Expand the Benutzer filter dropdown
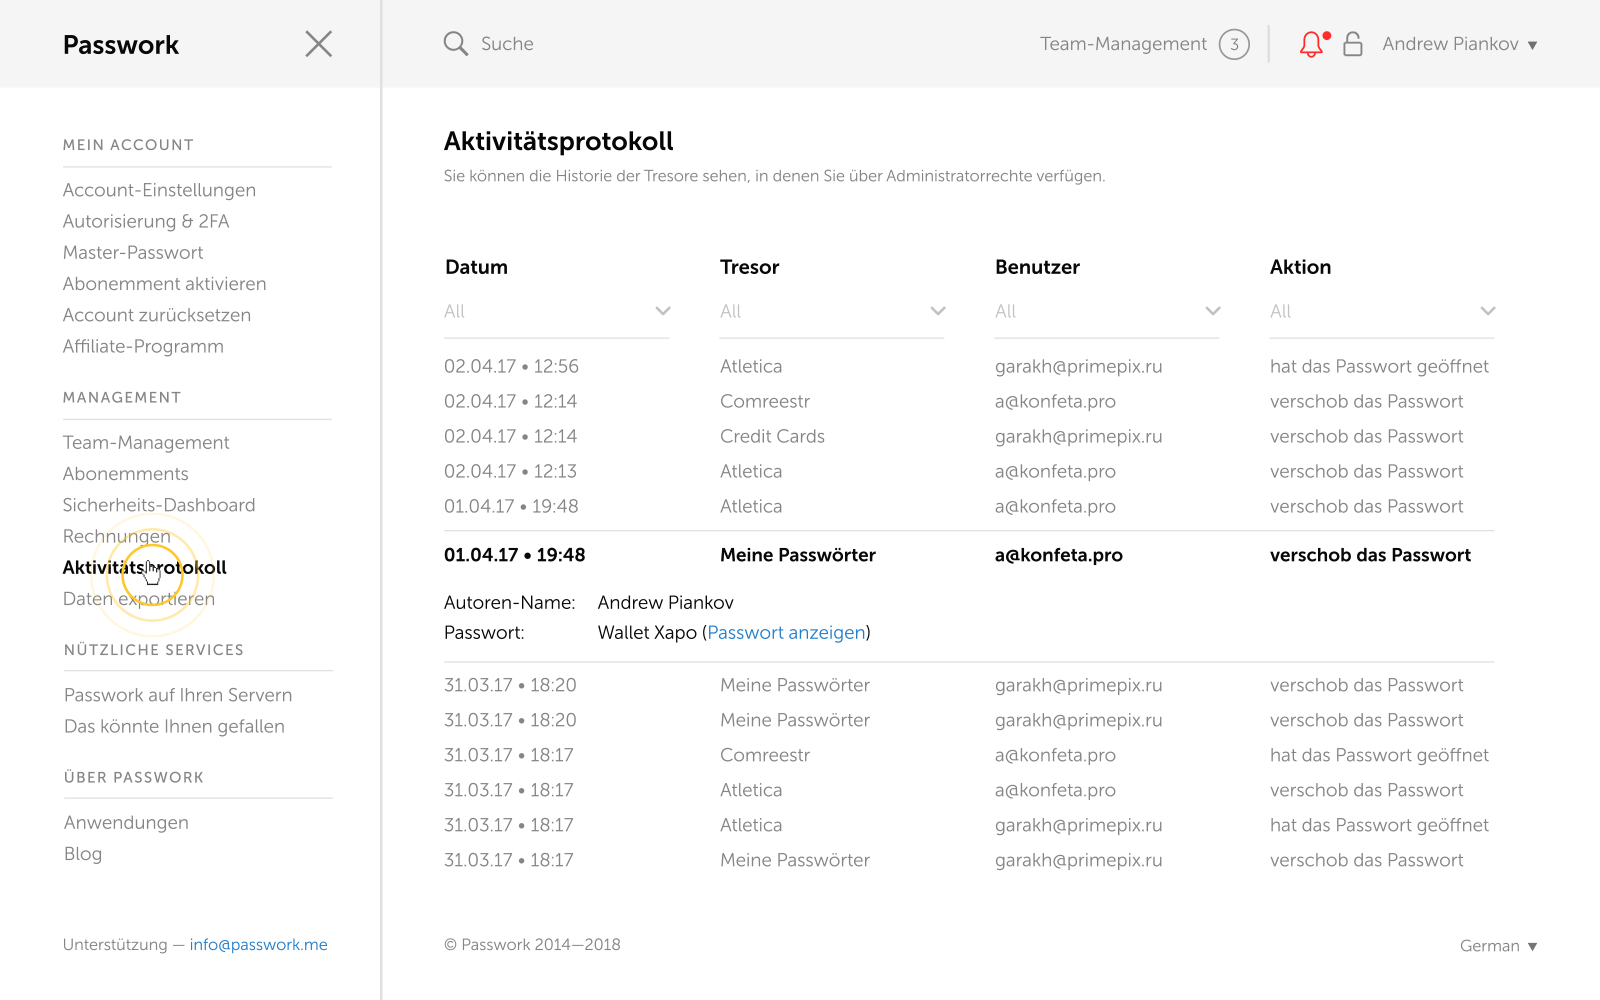 click(x=1107, y=312)
